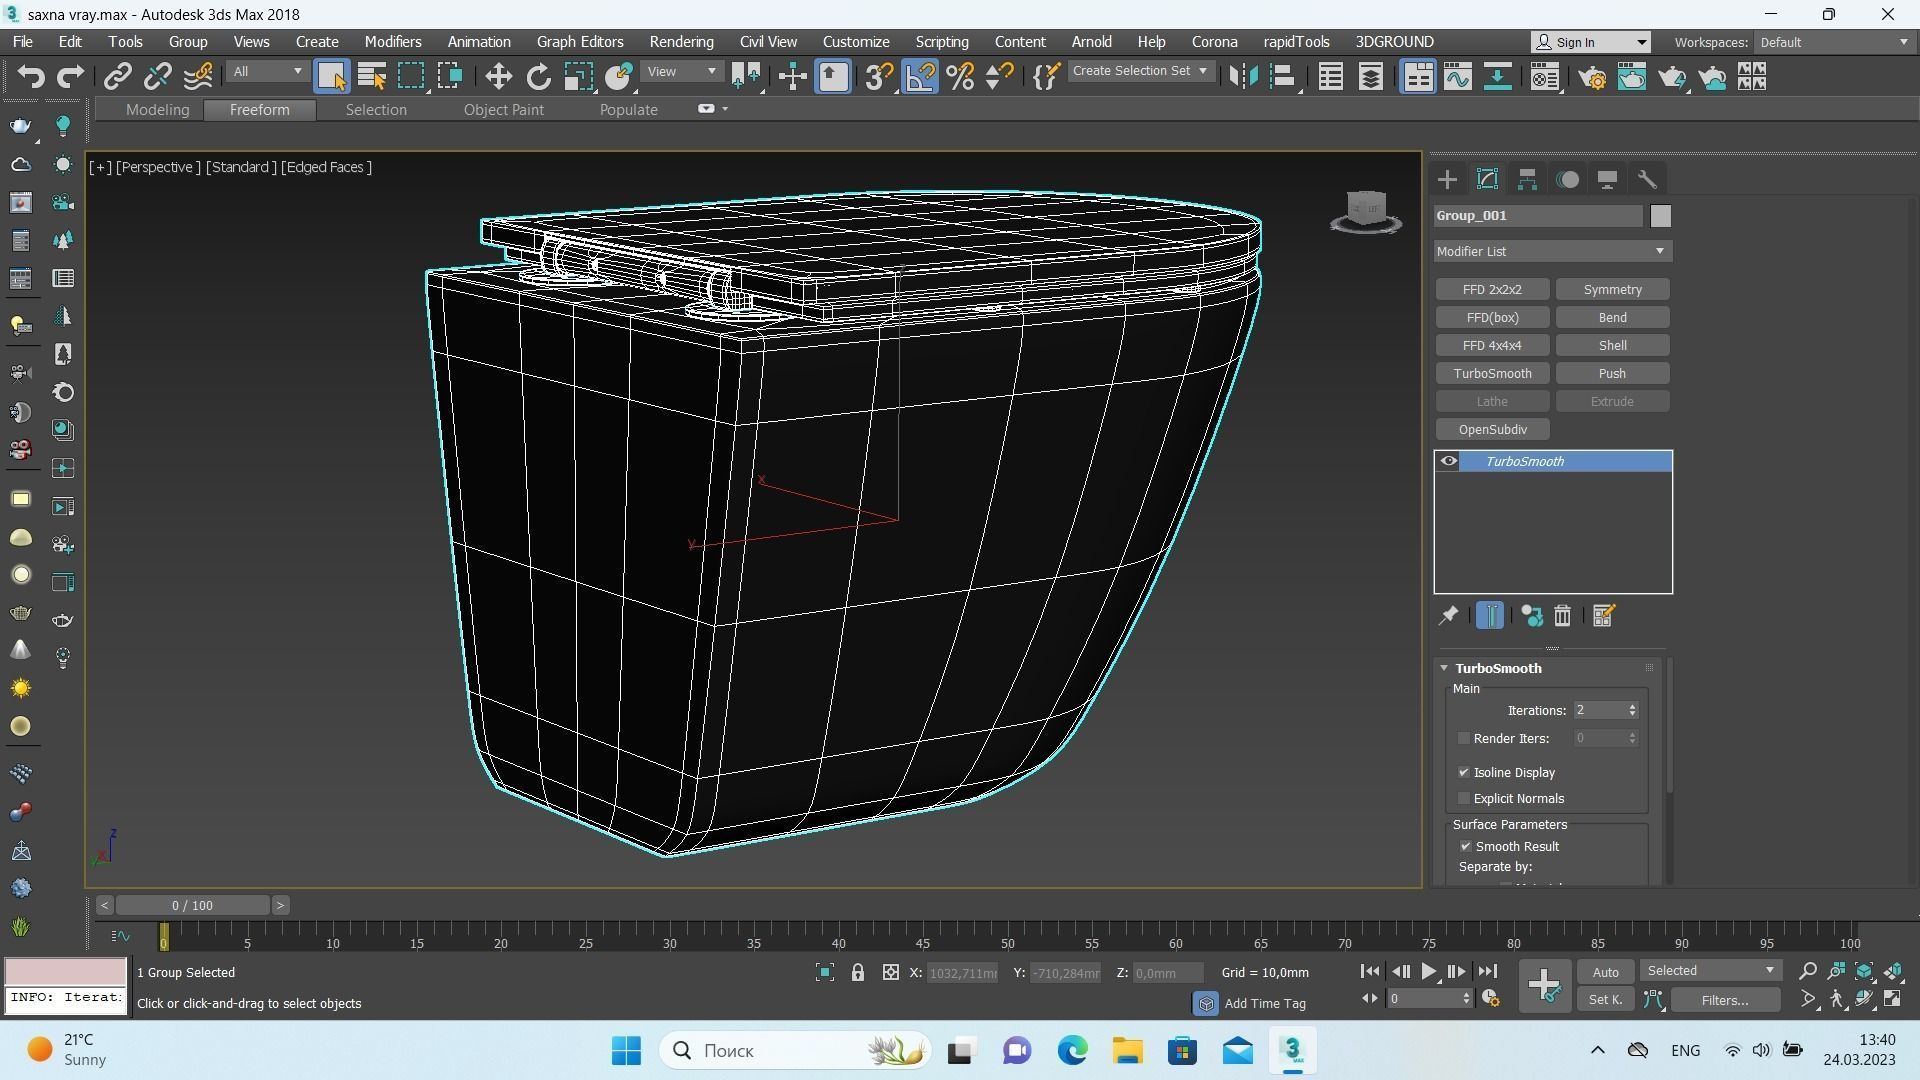The width and height of the screenshot is (1920, 1080).
Task: Apply the Shell modifier button
Action: 1612,345
